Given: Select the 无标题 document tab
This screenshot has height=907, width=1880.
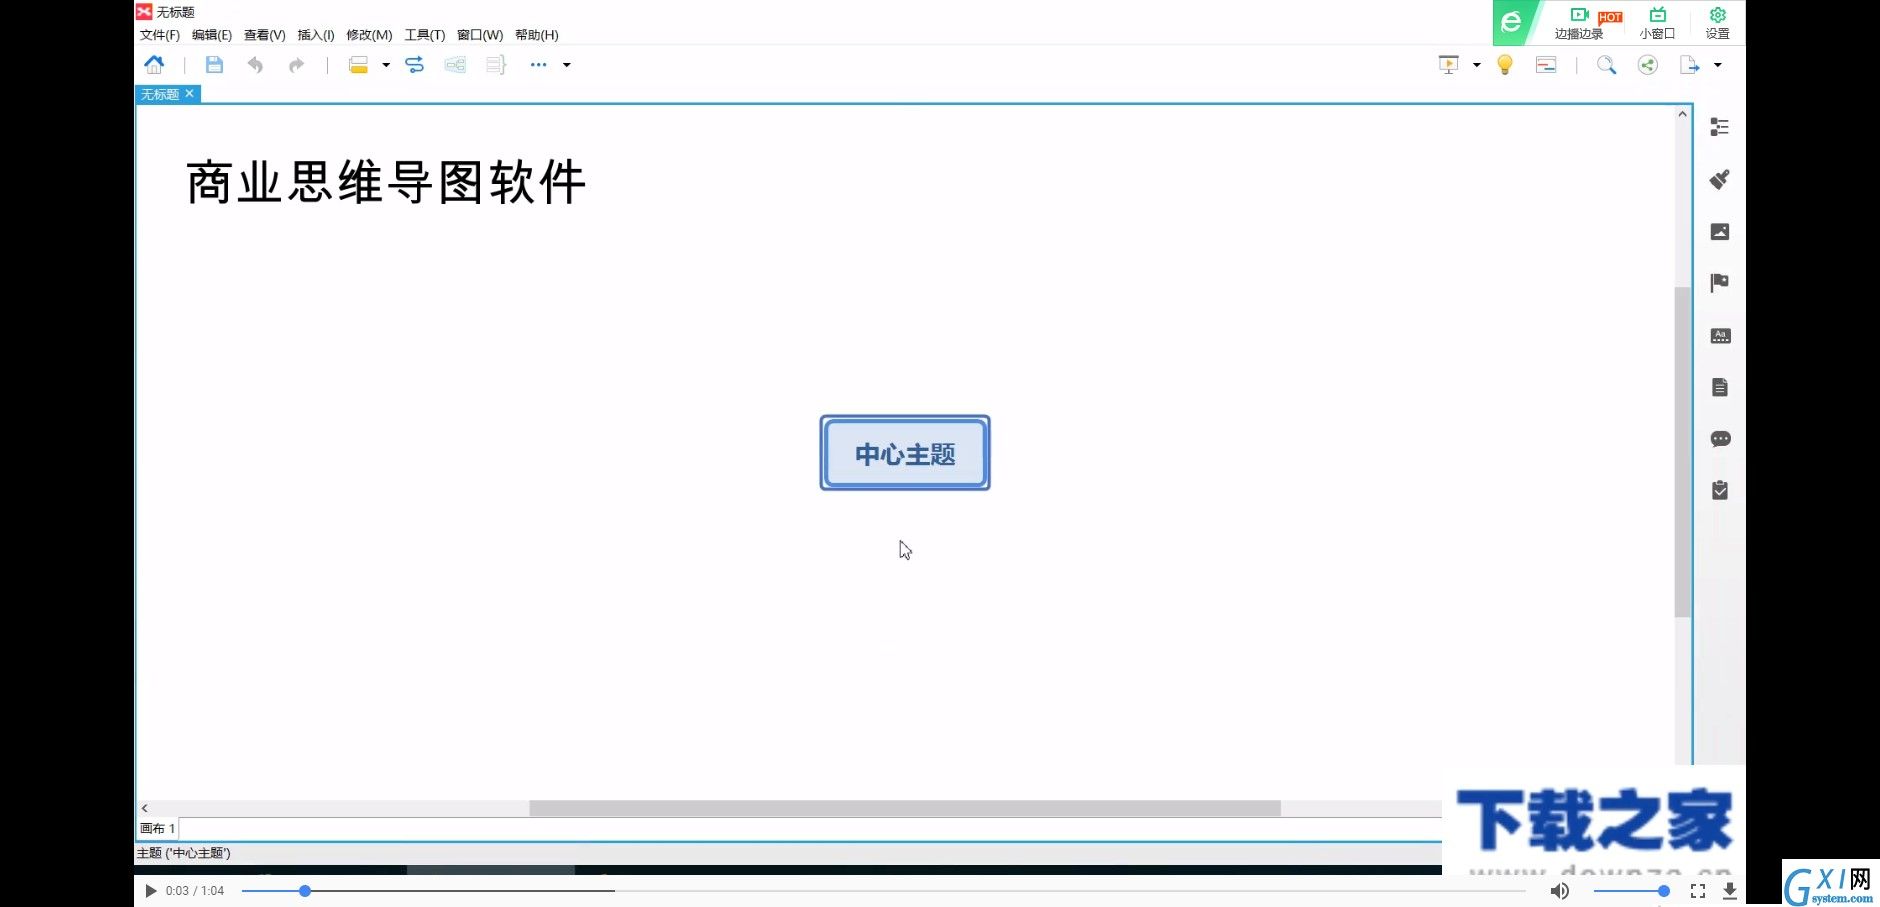Looking at the screenshot, I should pos(160,94).
